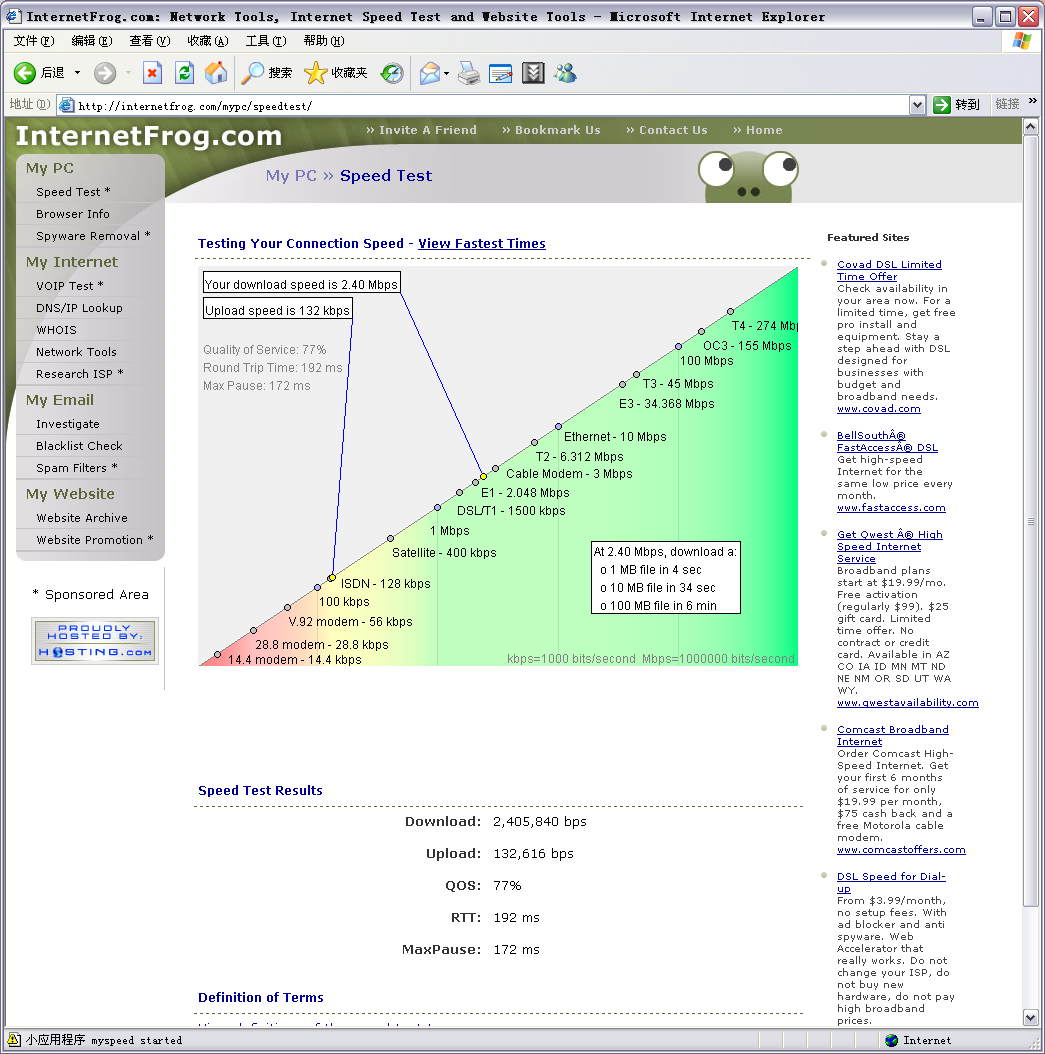This screenshot has width=1045, height=1054.
Task: Open VOIP Test sidebar item
Action: pyautogui.click(x=69, y=286)
